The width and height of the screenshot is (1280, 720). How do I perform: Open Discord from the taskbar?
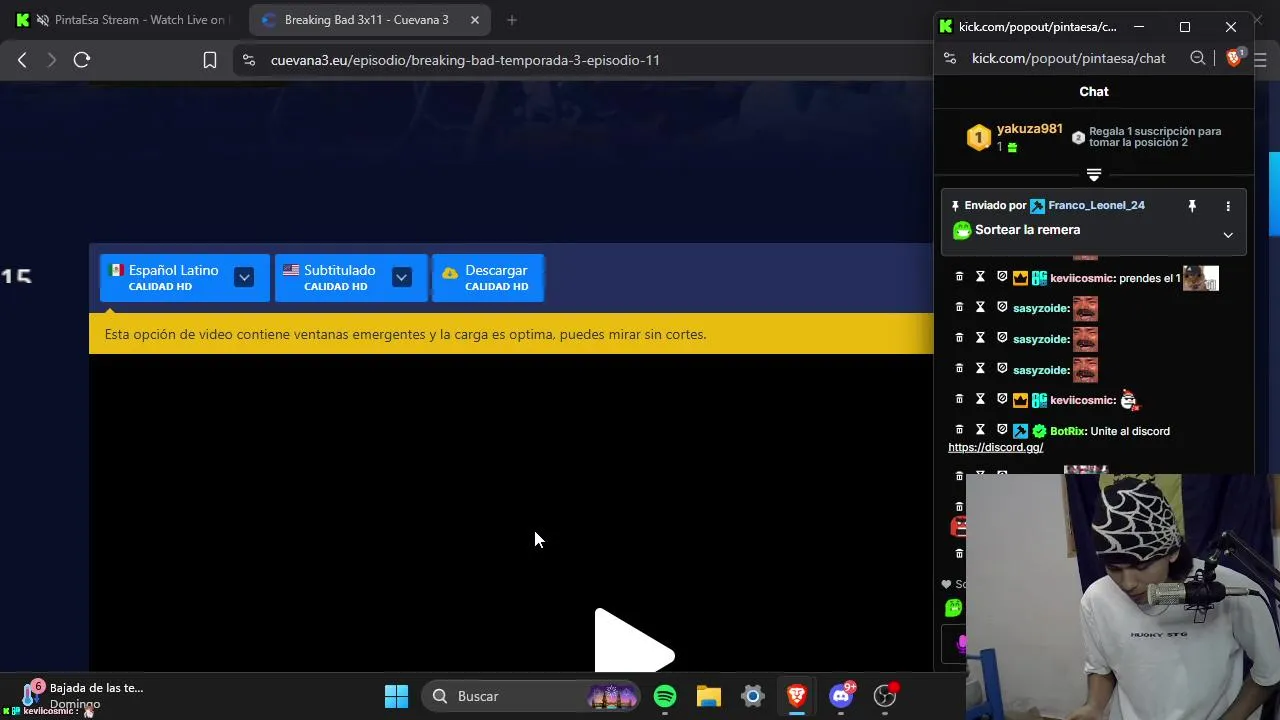[x=841, y=696]
